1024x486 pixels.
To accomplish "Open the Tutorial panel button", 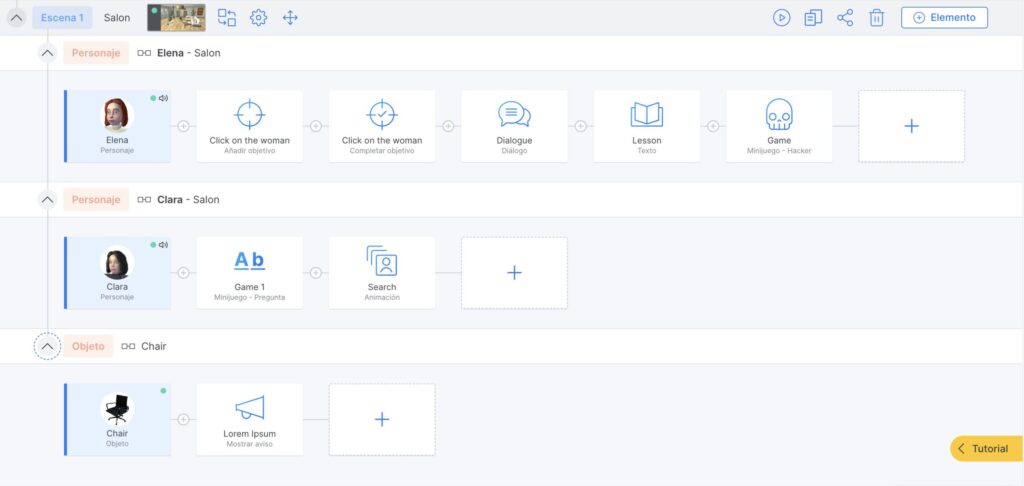I will tap(985, 449).
